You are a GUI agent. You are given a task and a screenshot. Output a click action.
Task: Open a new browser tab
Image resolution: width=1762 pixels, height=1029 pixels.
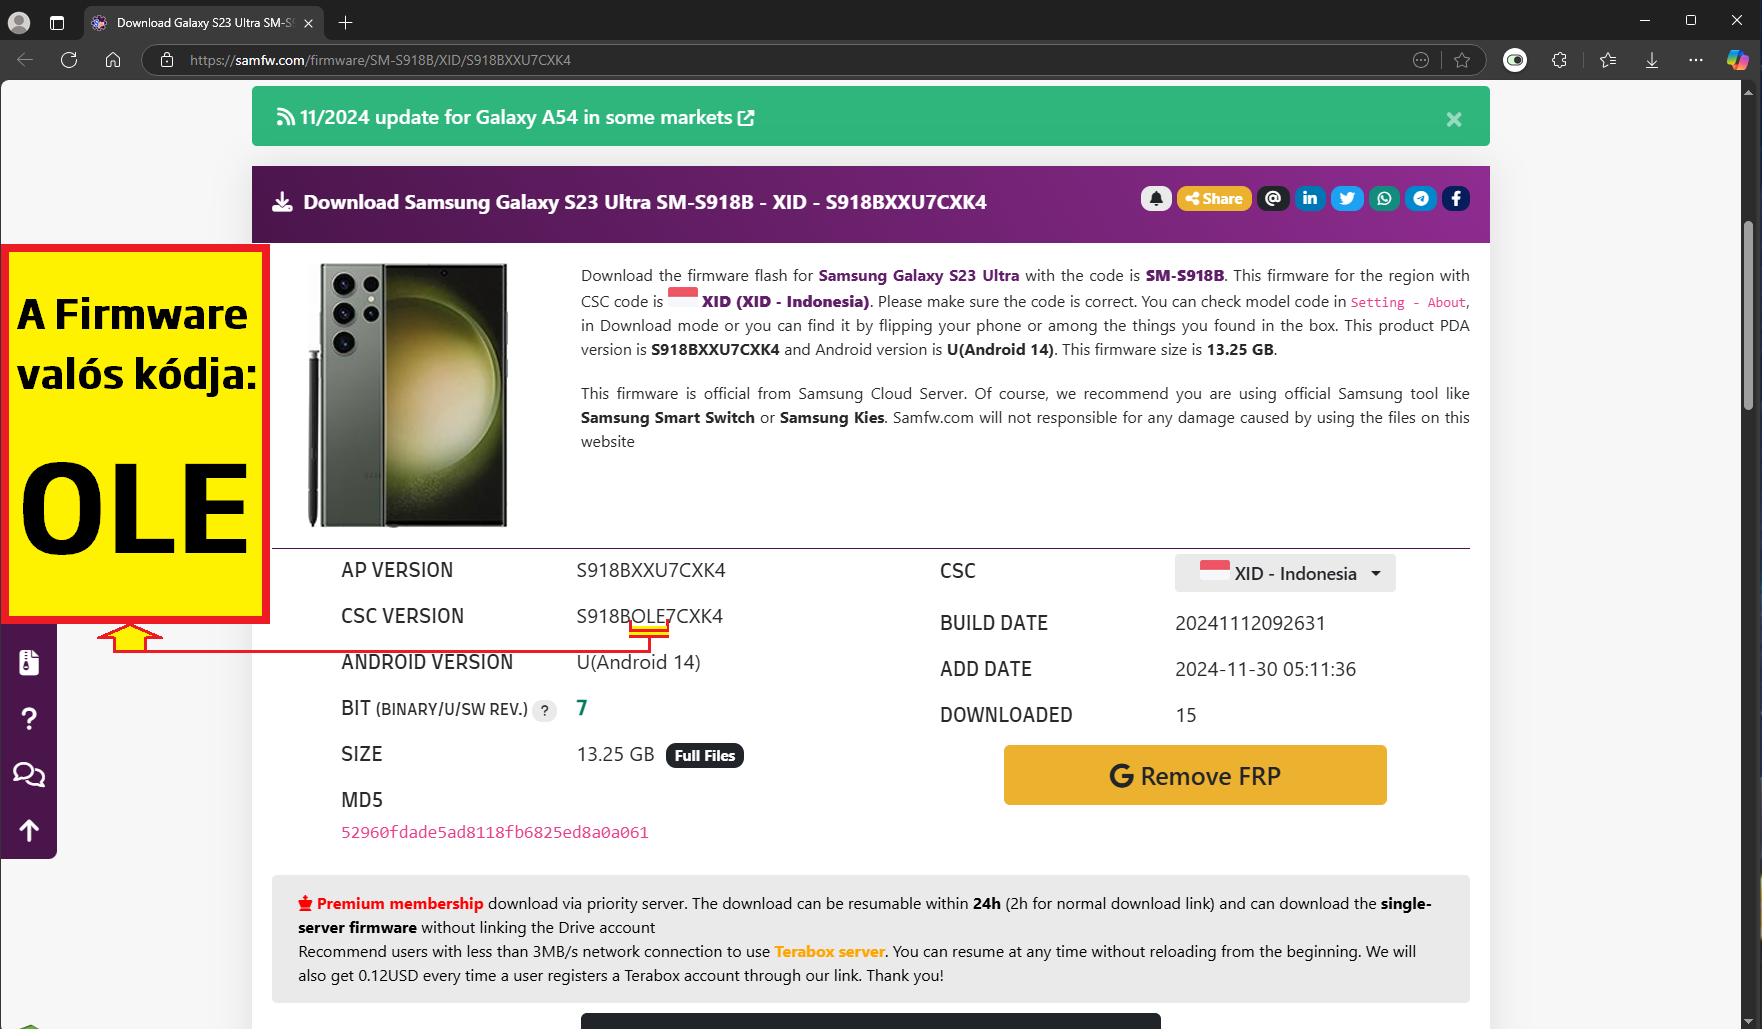[345, 22]
